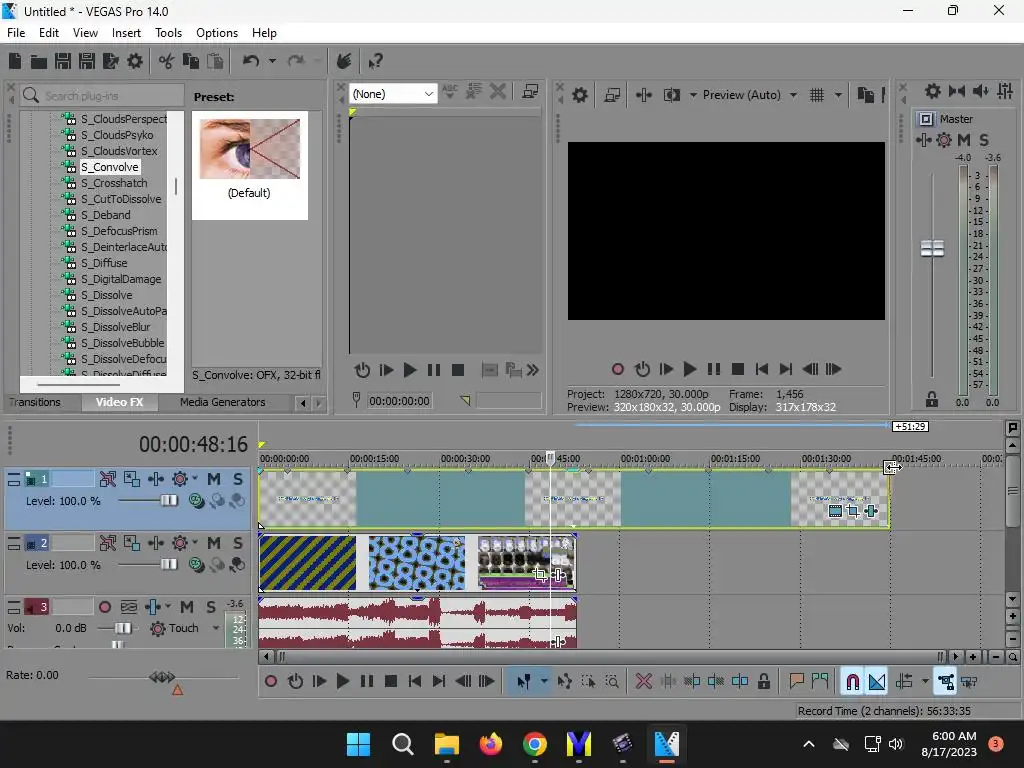Open Split Screen View dropdown arrow
1024x768 pixels.
[x=693, y=95]
